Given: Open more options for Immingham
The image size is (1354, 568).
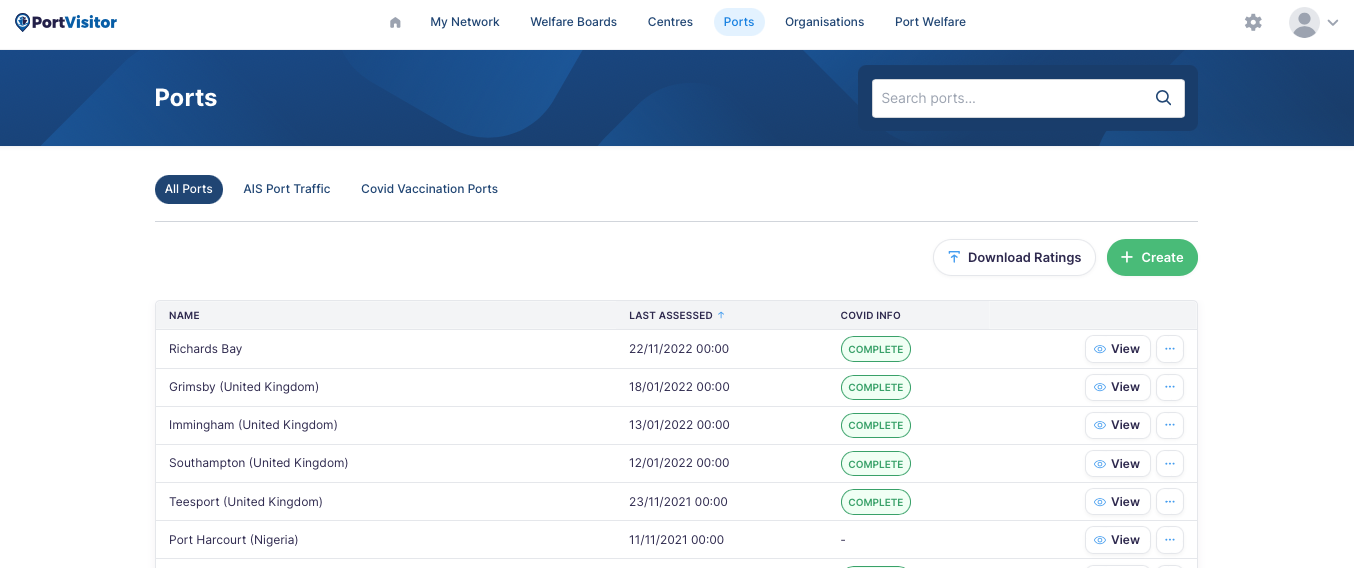Looking at the screenshot, I should point(1170,425).
